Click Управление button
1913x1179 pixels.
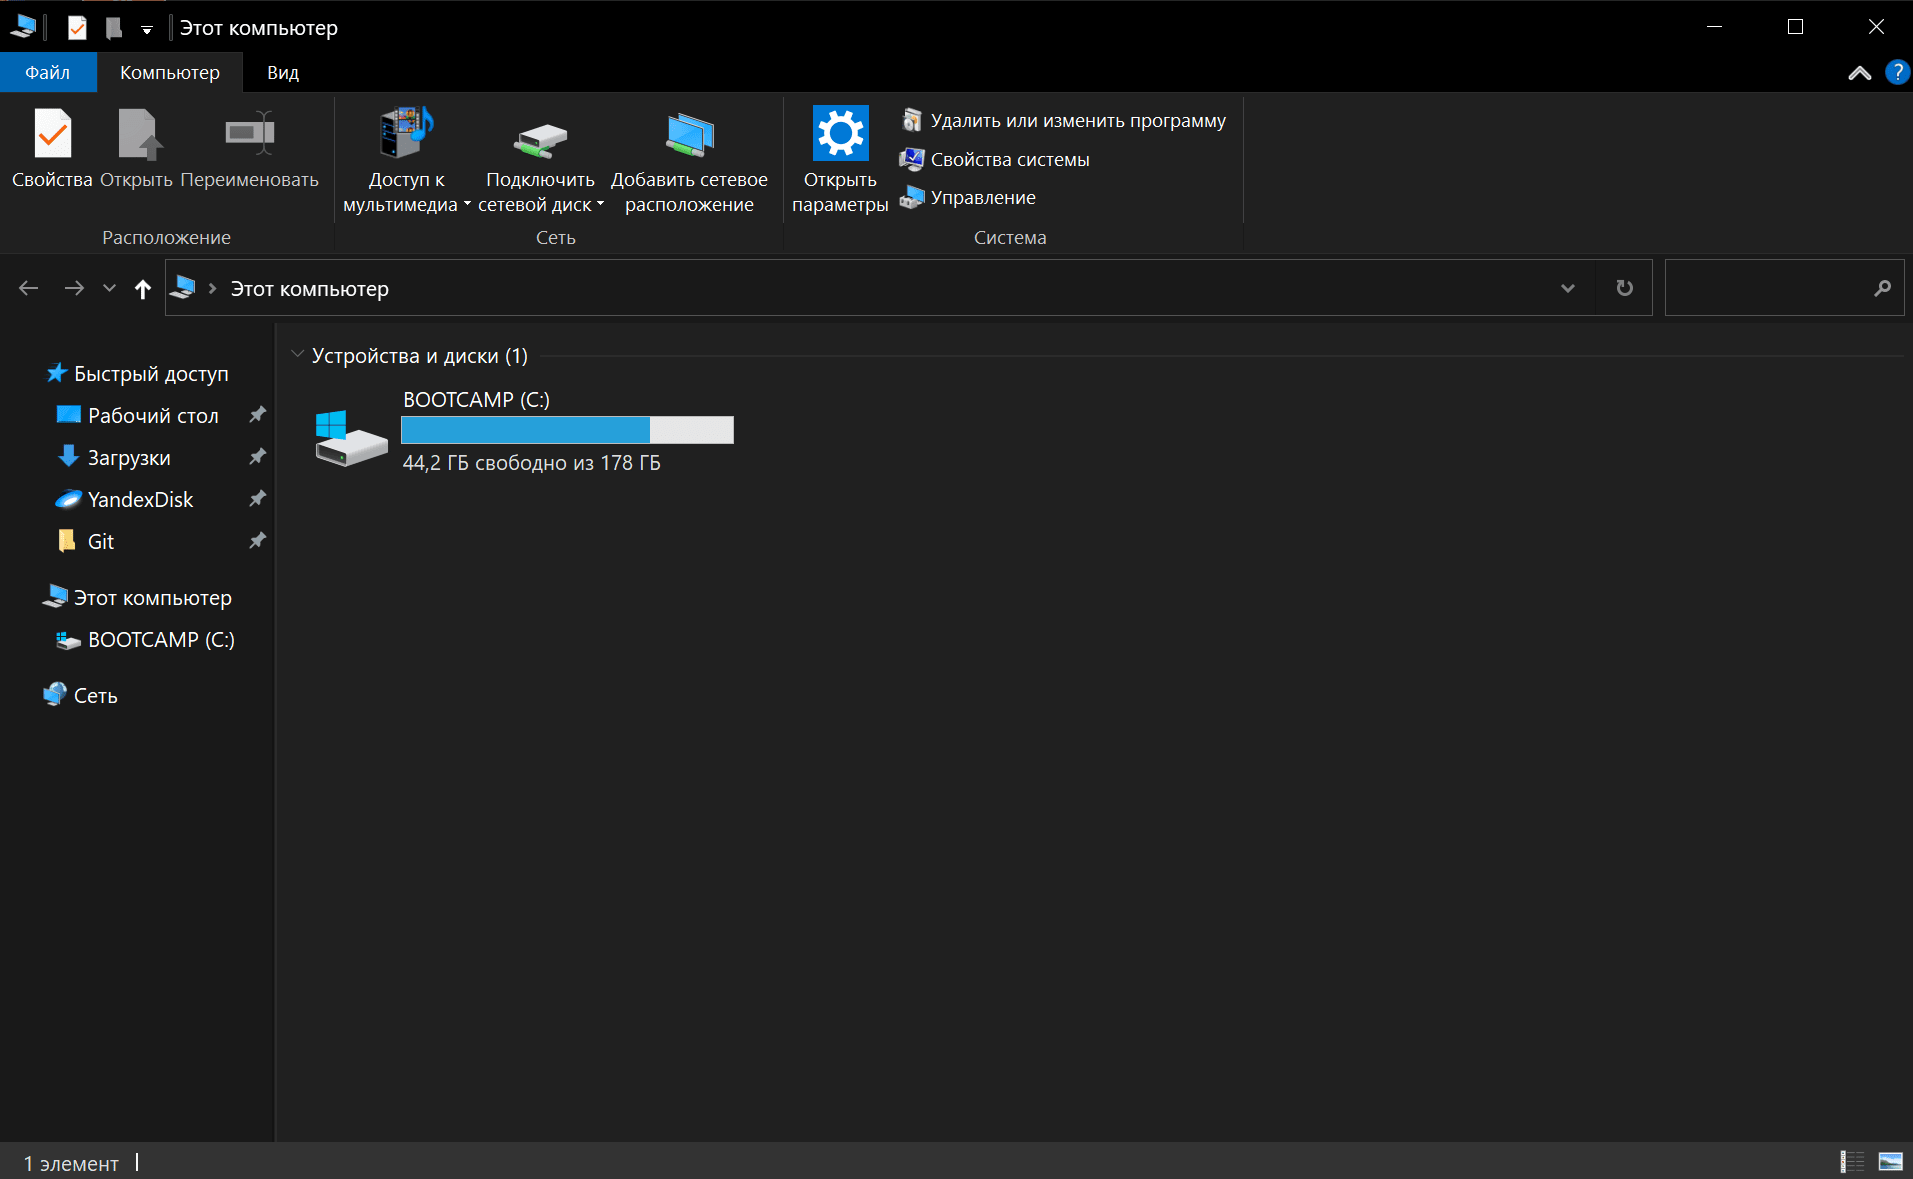(x=968, y=197)
